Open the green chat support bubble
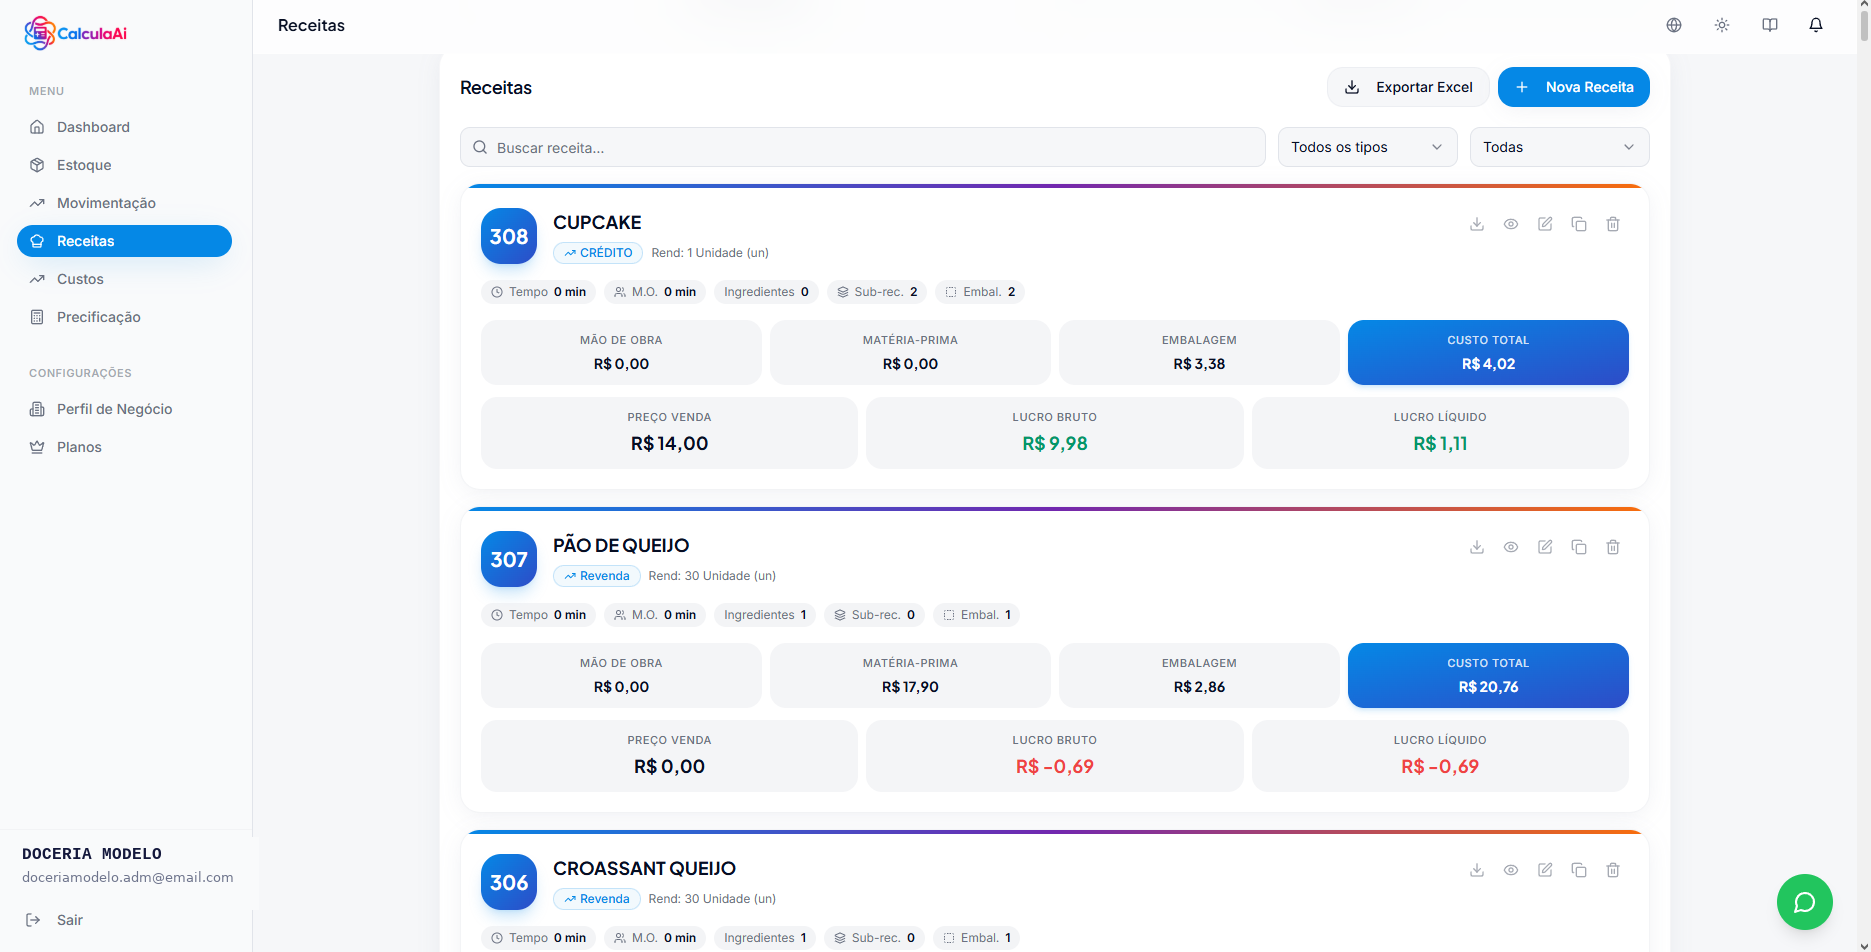The width and height of the screenshot is (1871, 952). (x=1805, y=902)
